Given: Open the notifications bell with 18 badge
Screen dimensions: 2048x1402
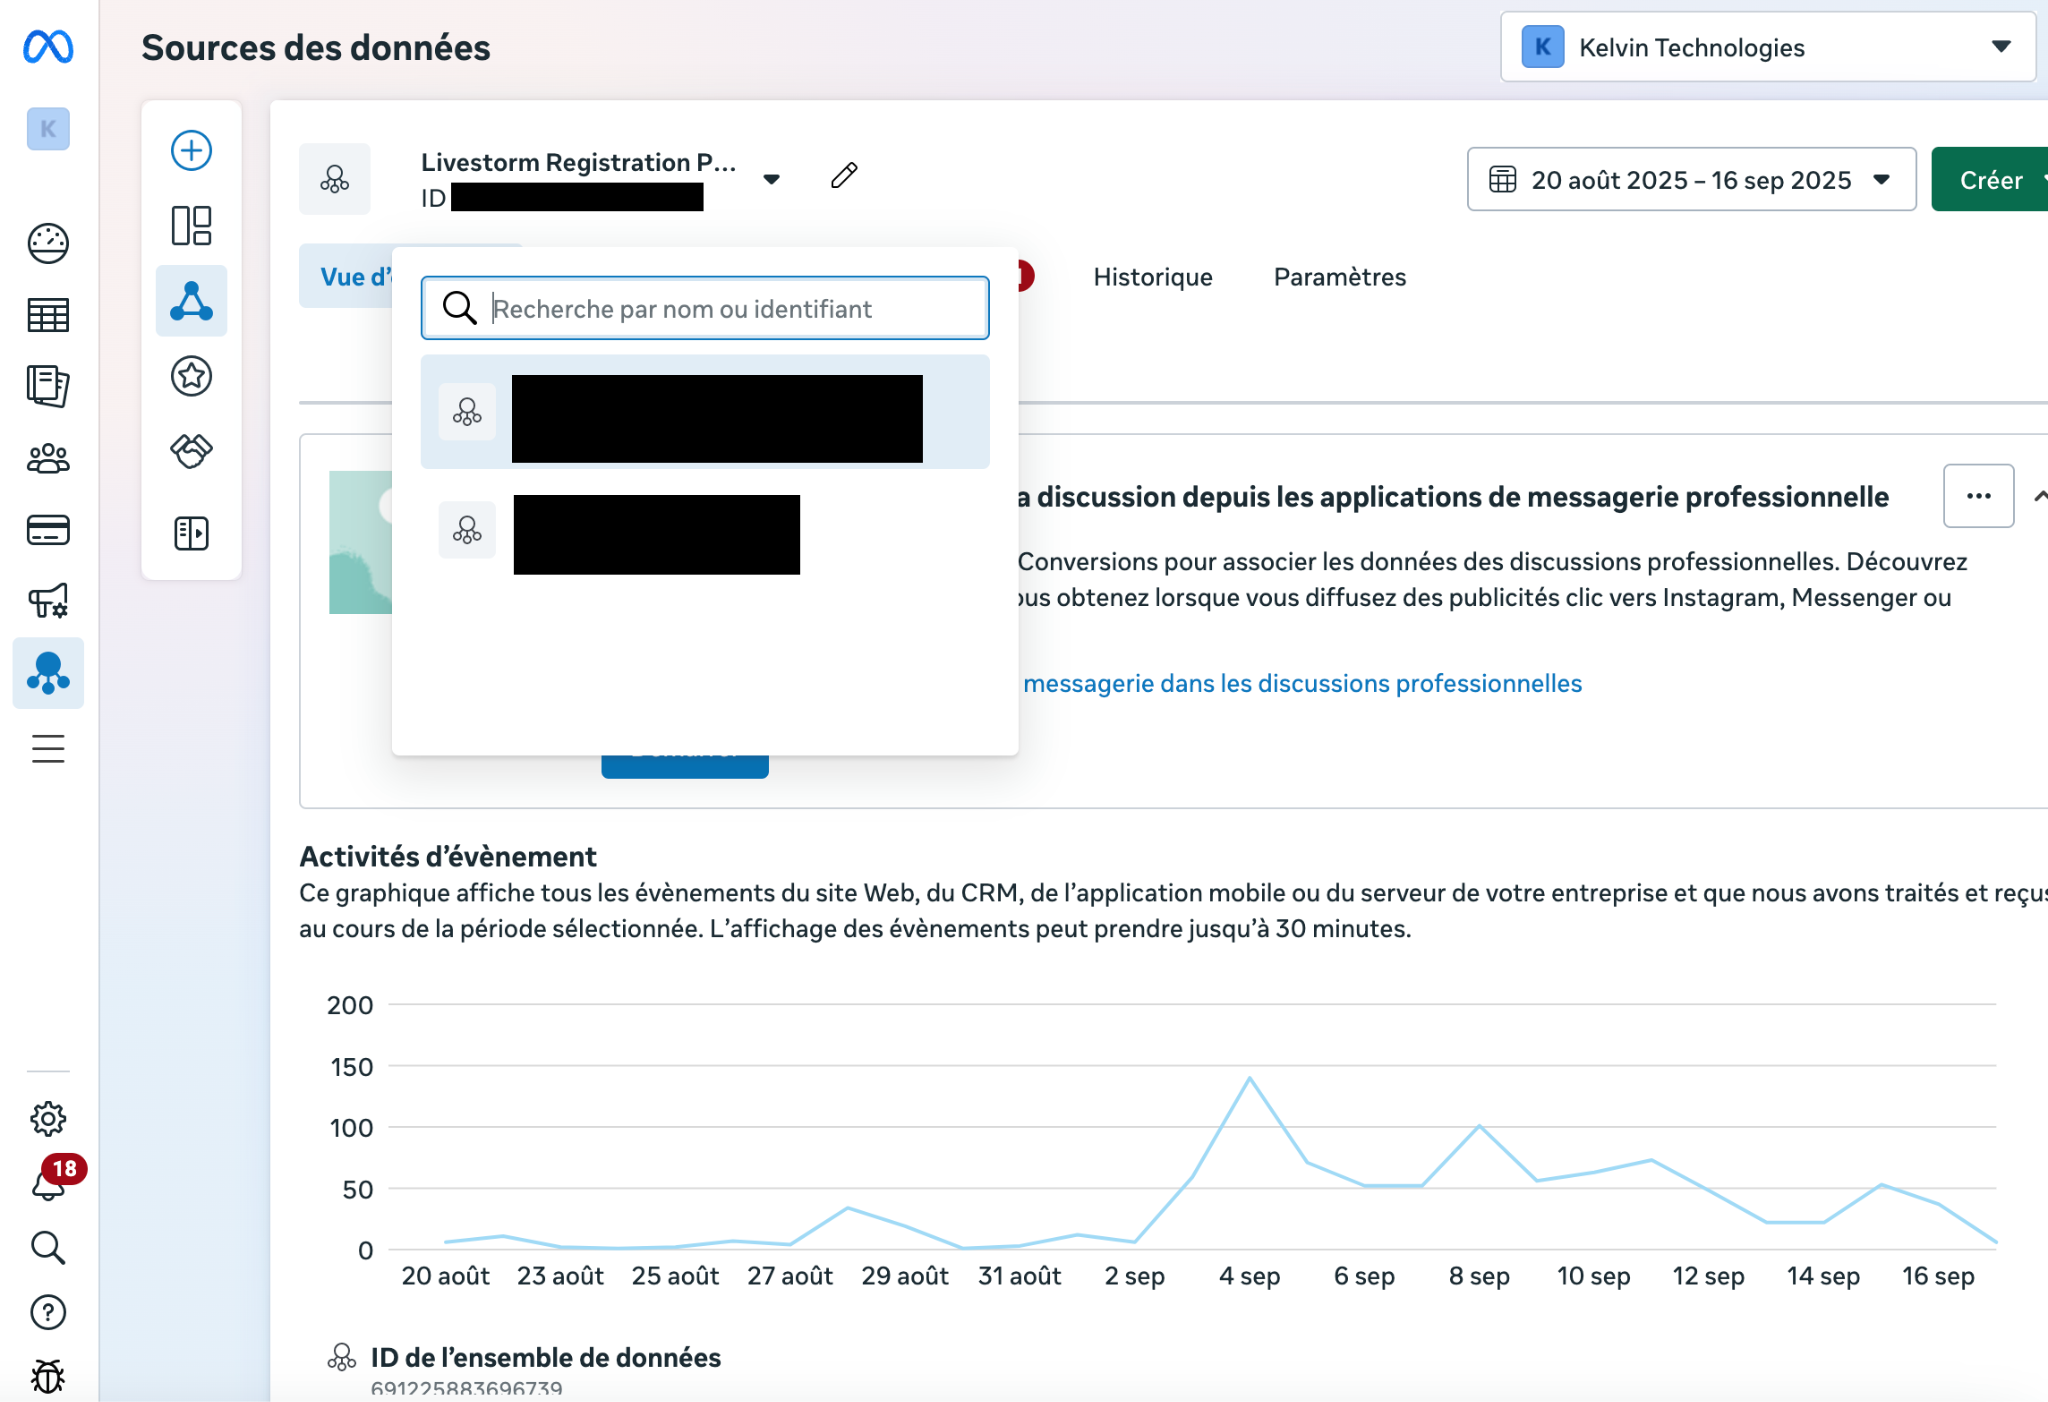Looking at the screenshot, I should click(48, 1184).
